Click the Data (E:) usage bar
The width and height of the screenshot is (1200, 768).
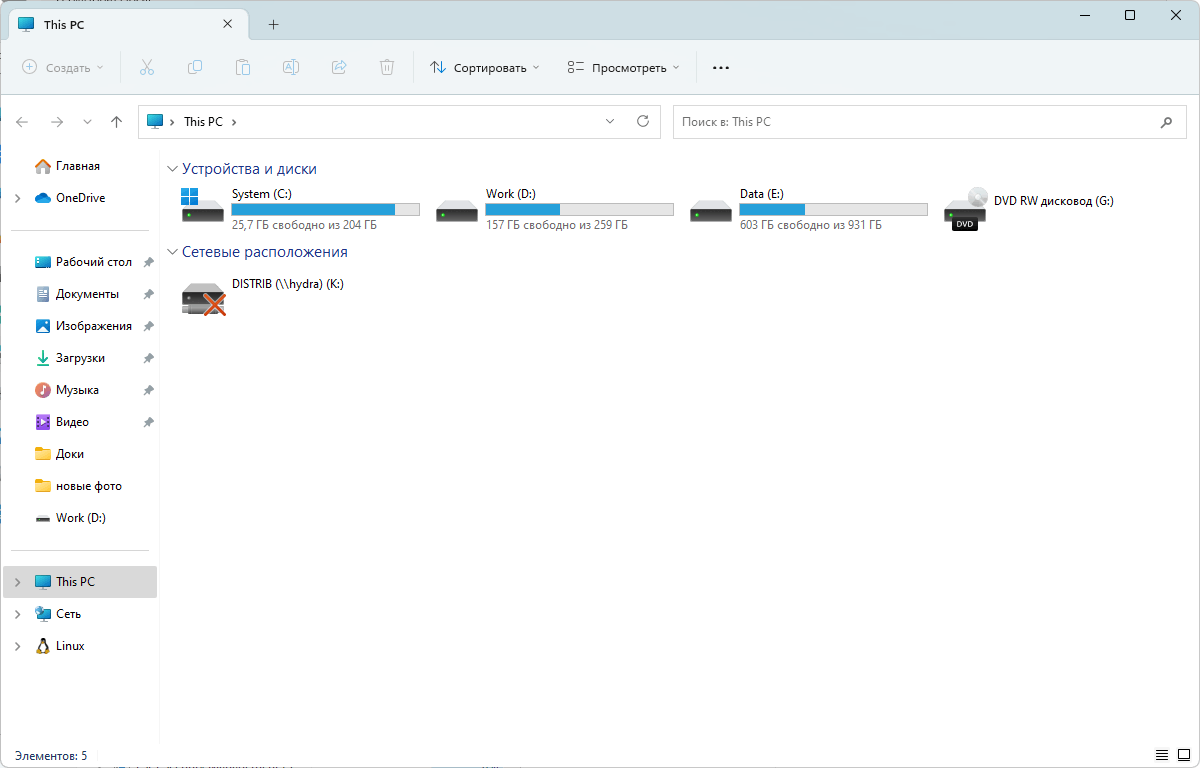click(x=834, y=210)
